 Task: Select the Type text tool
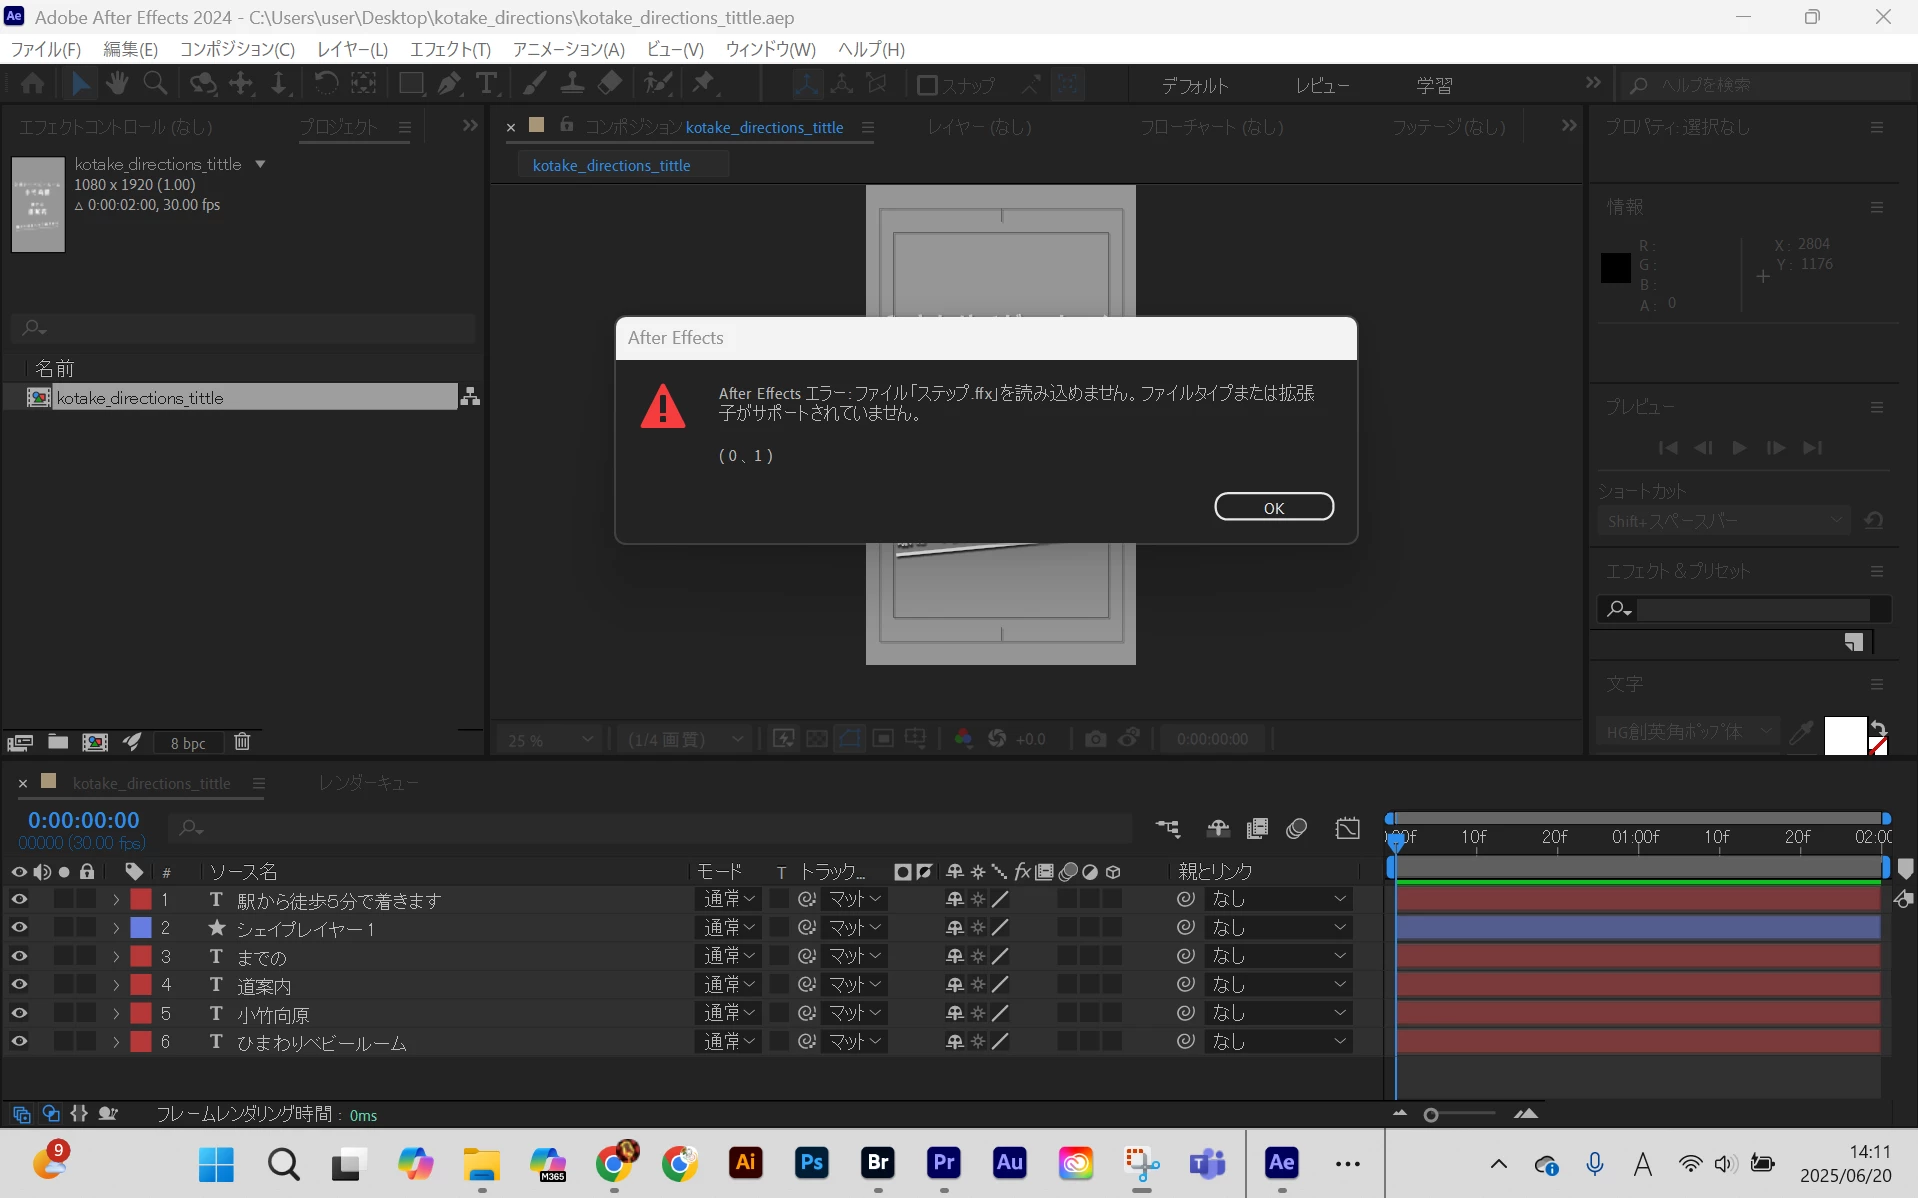click(486, 84)
